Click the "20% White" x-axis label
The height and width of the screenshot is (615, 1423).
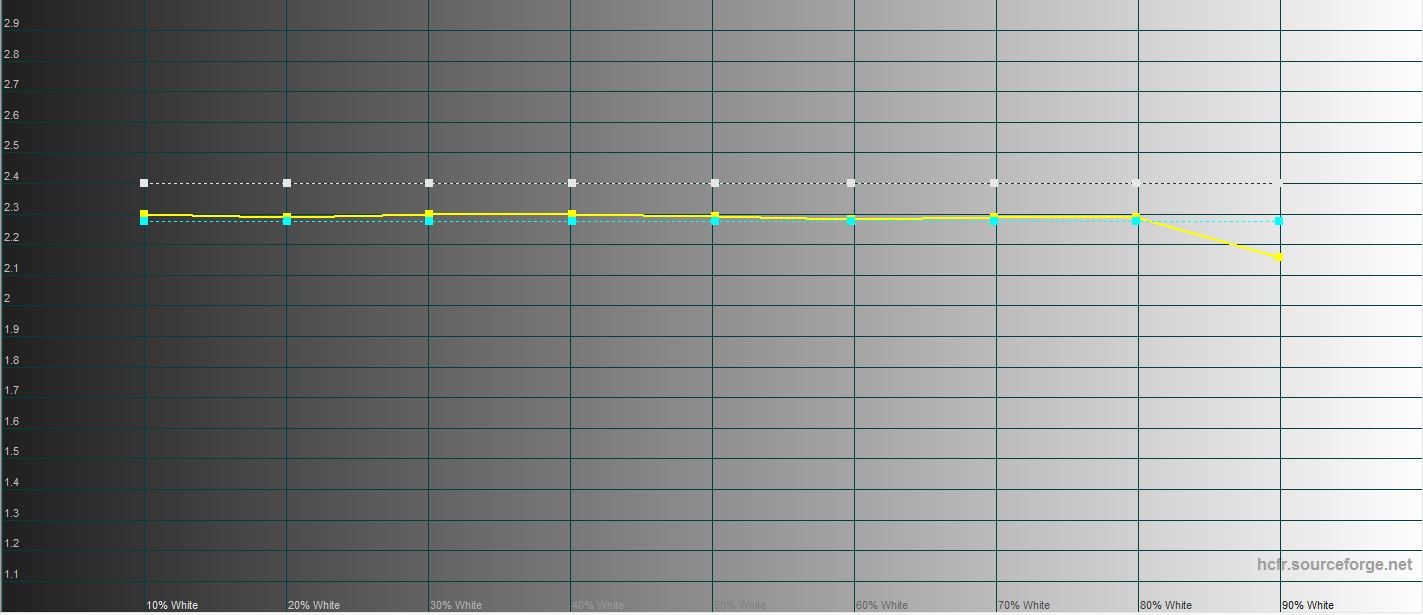[314, 605]
